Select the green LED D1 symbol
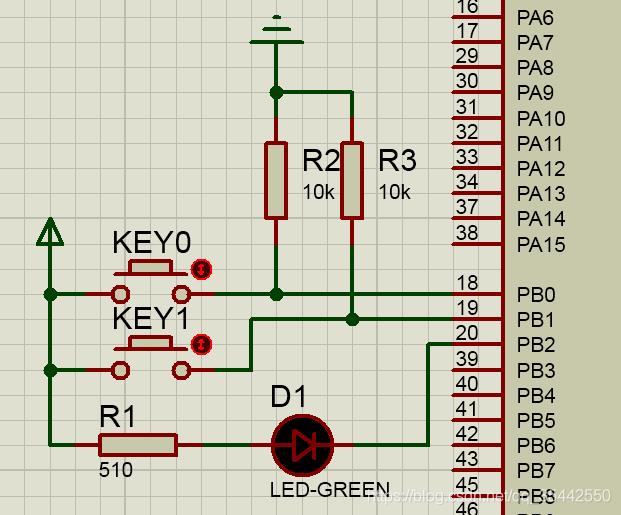This screenshot has height=515, width=621. 303,445
